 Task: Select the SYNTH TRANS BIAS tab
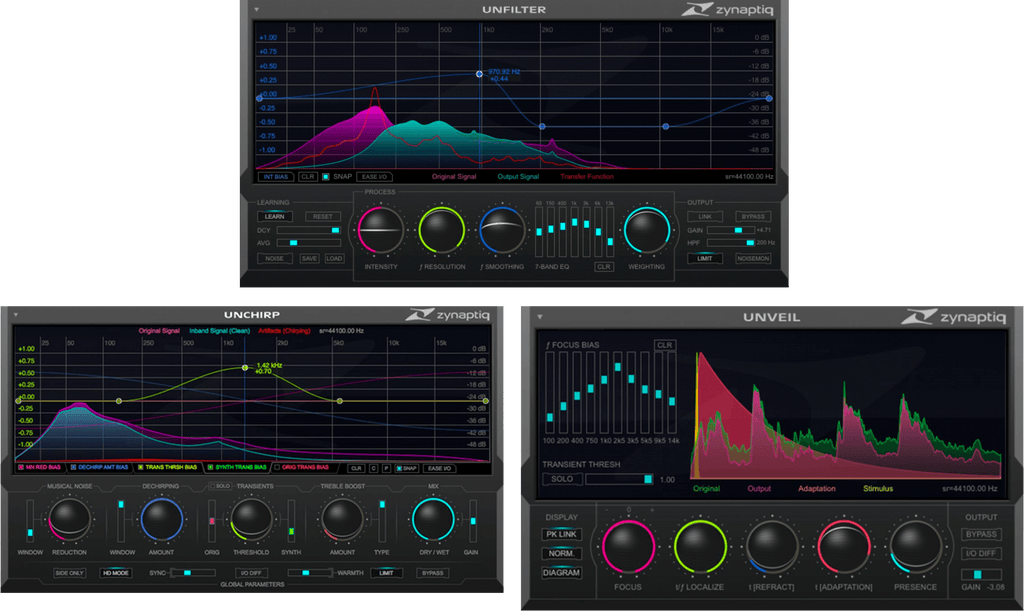[x=237, y=468]
